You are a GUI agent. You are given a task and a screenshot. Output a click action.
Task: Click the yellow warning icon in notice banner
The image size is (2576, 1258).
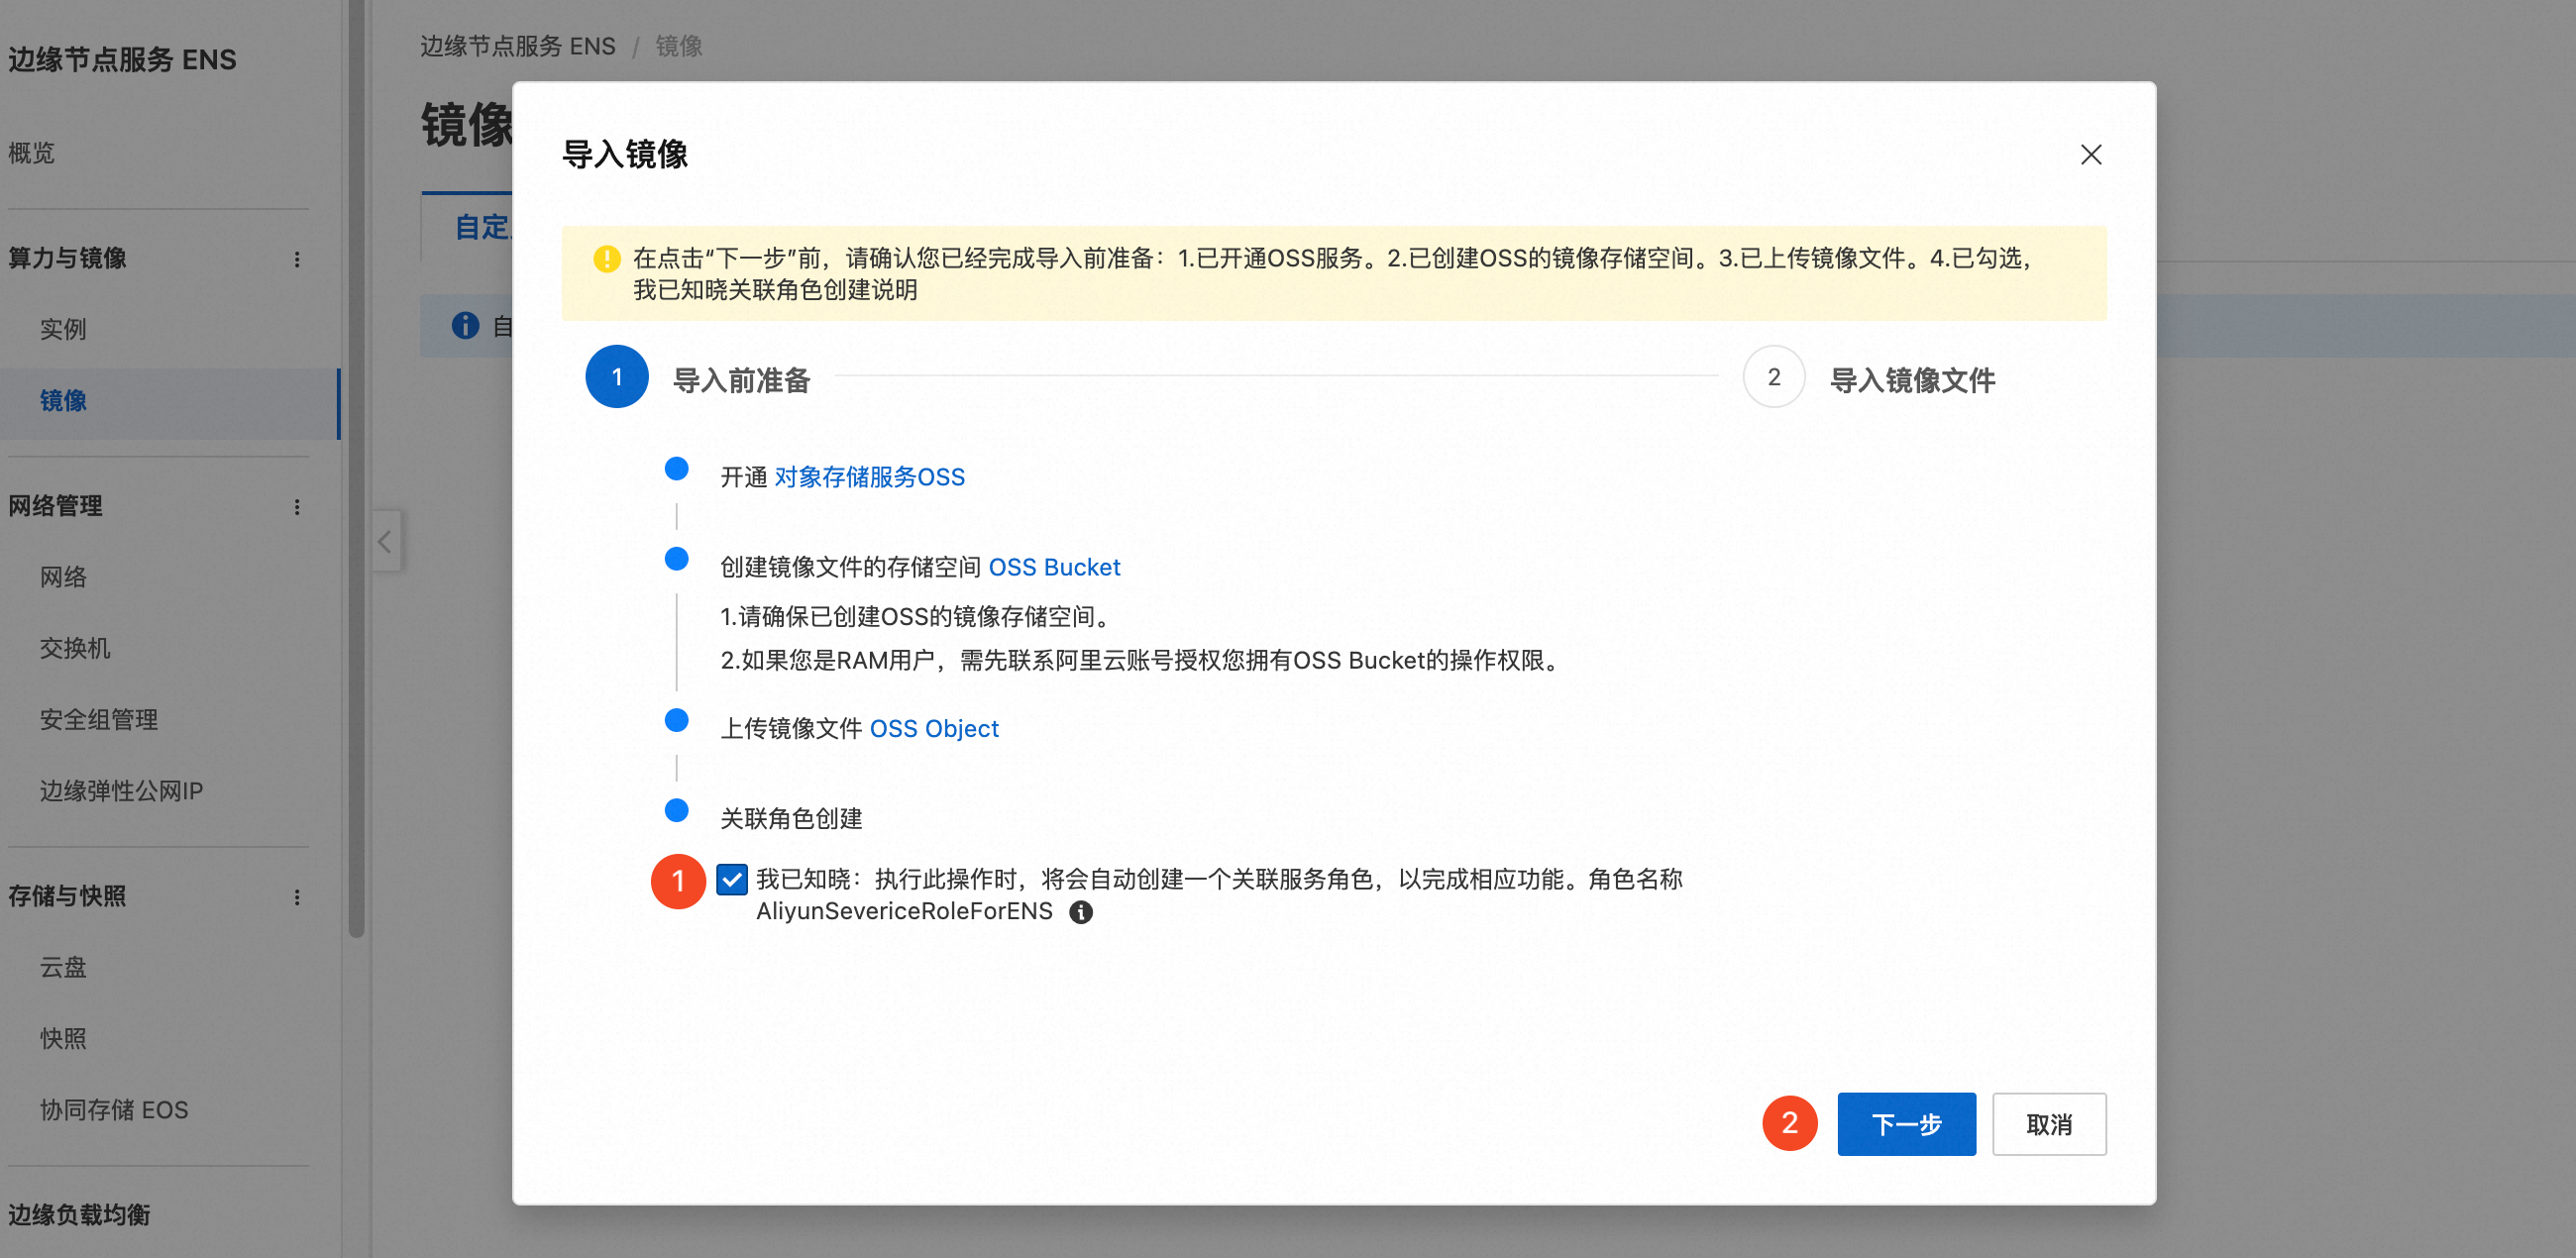[x=606, y=259]
